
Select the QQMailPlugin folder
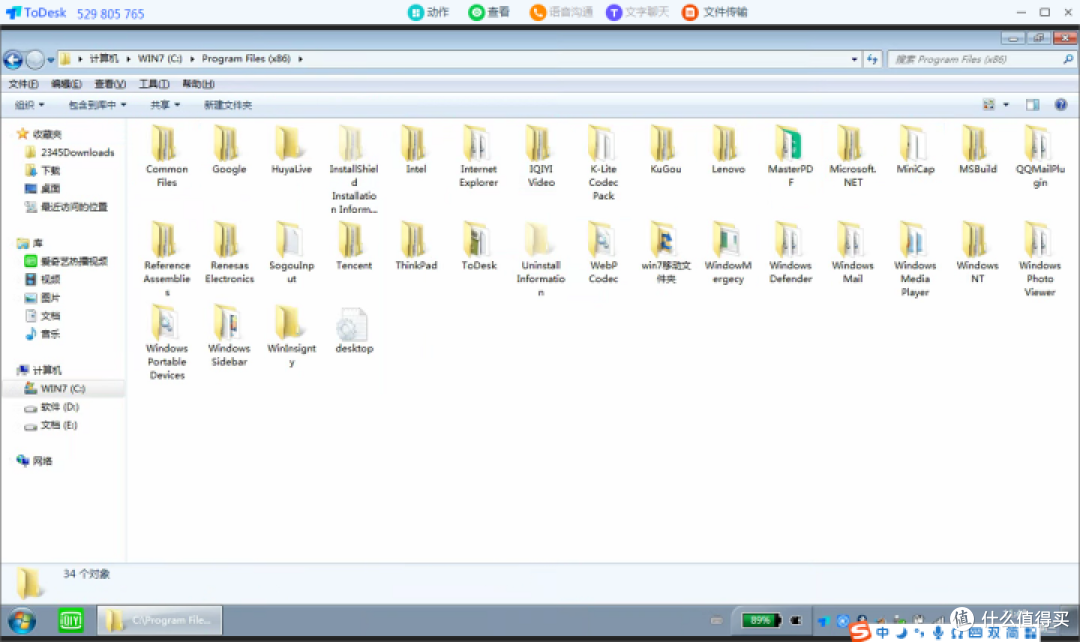pos(1039,156)
